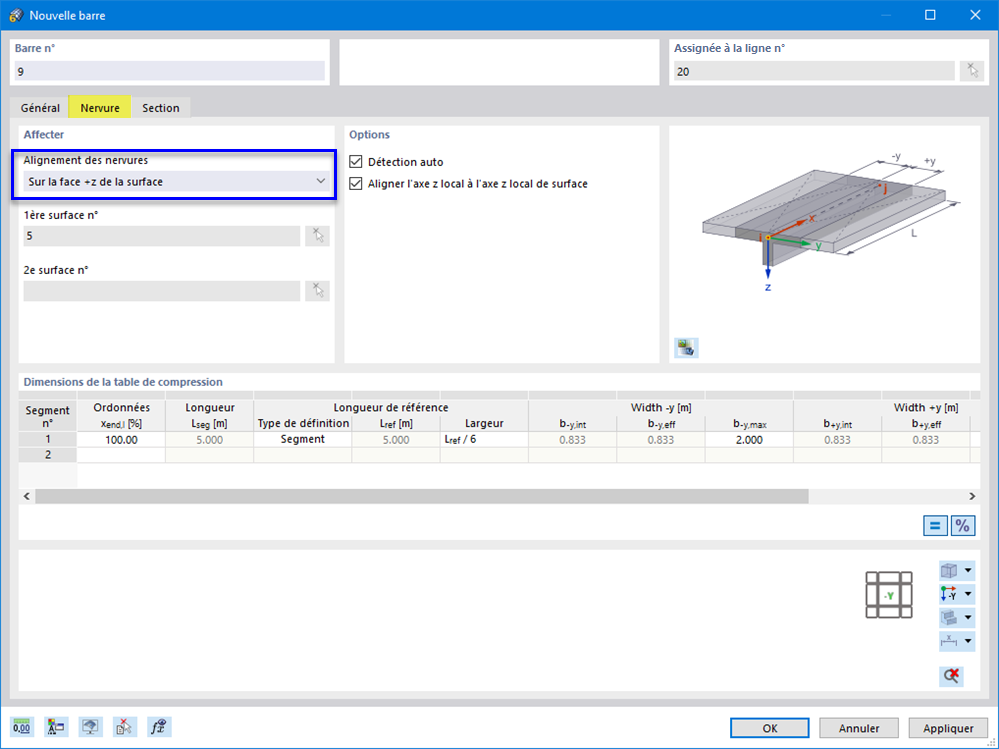
Task: Click the Nouvelle barre title bar app icon
Action: (16, 15)
